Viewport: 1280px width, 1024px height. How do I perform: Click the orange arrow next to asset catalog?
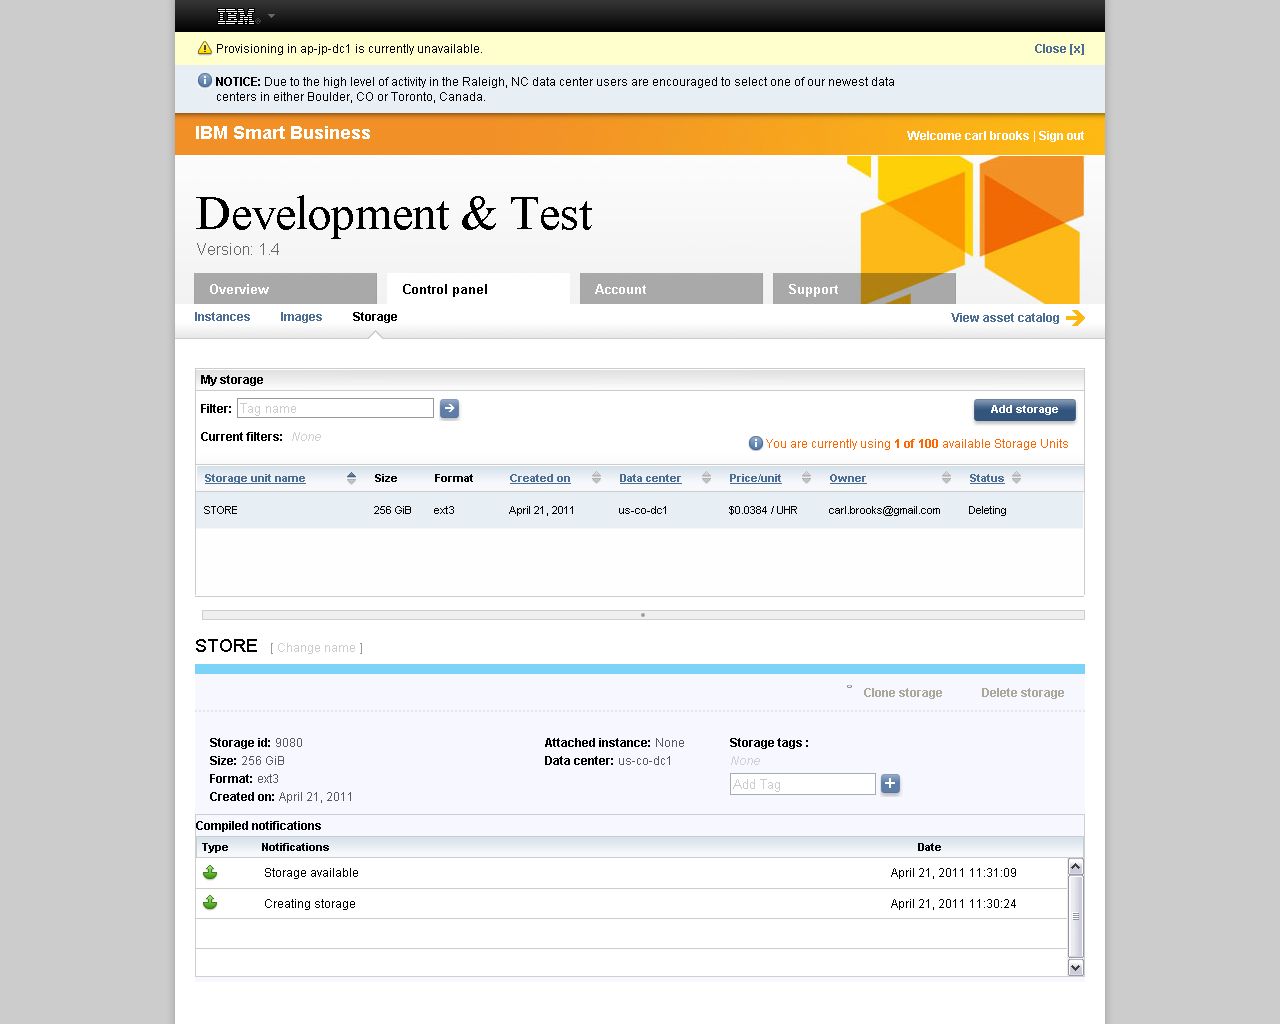coord(1075,318)
